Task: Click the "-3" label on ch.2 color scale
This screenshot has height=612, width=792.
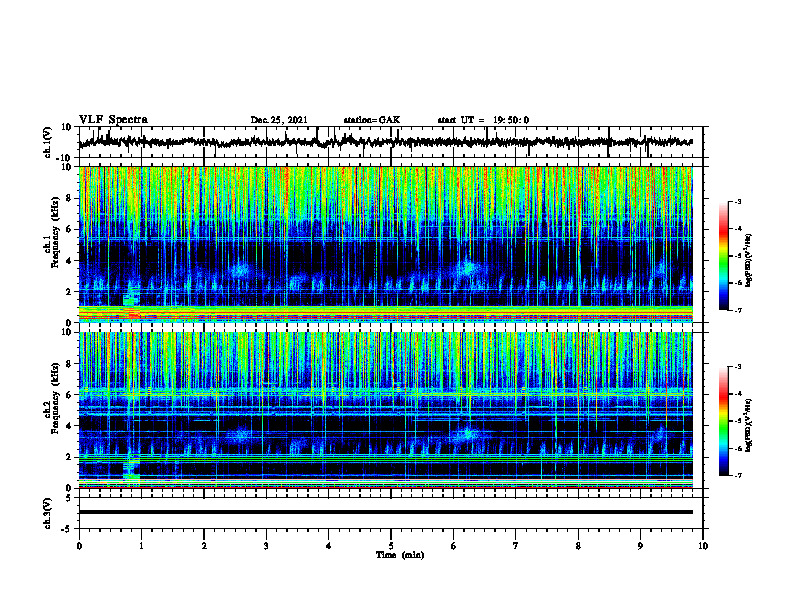Action: 738,367
